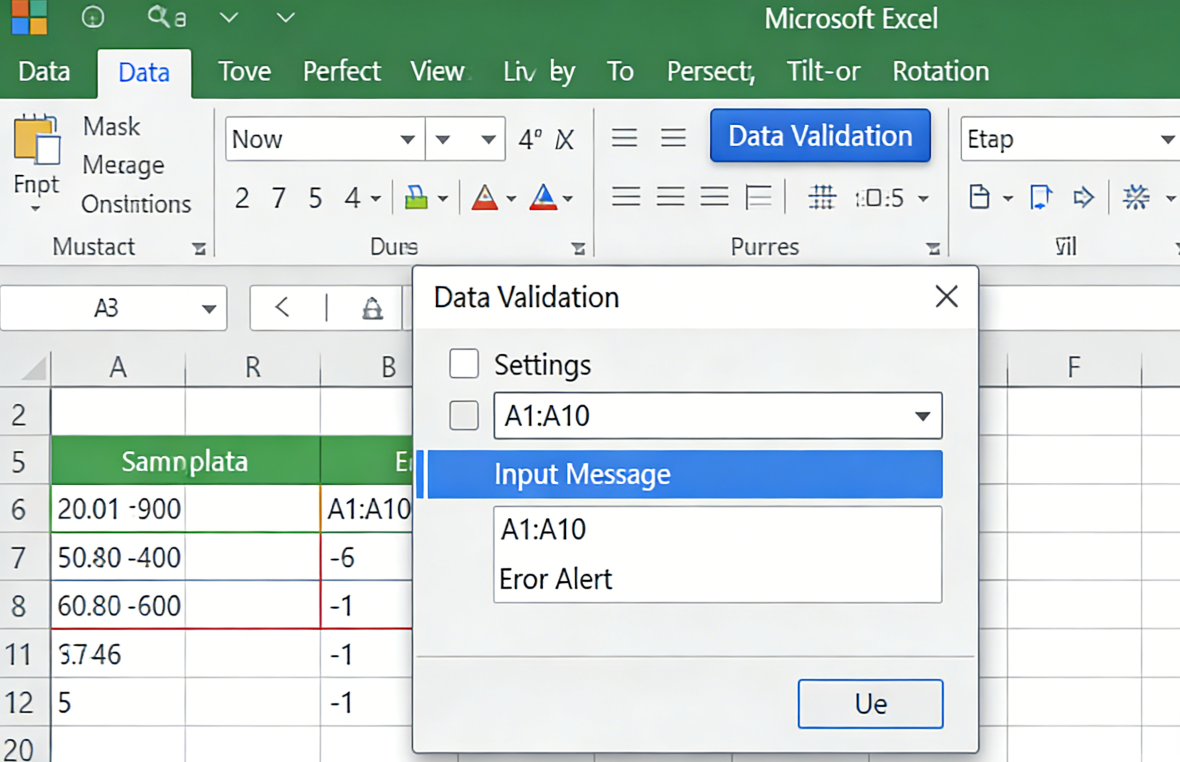The height and width of the screenshot is (762, 1180).
Task: Click the Fnpt paste clipboard icon
Action: tap(36, 139)
